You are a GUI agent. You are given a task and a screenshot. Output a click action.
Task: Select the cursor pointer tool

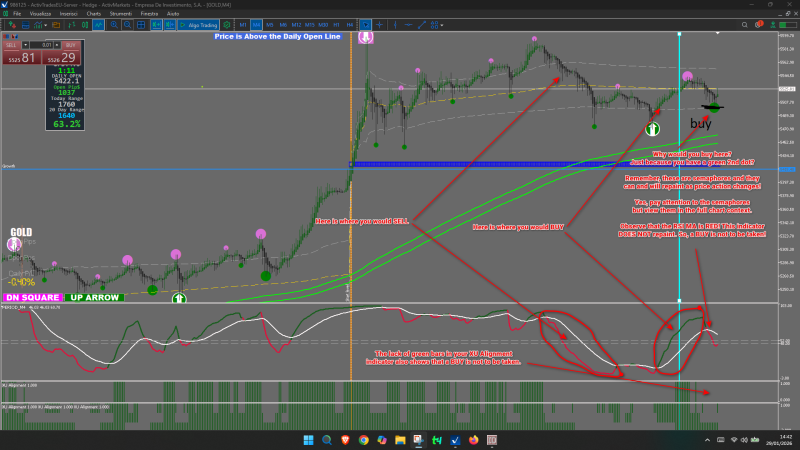(365, 25)
